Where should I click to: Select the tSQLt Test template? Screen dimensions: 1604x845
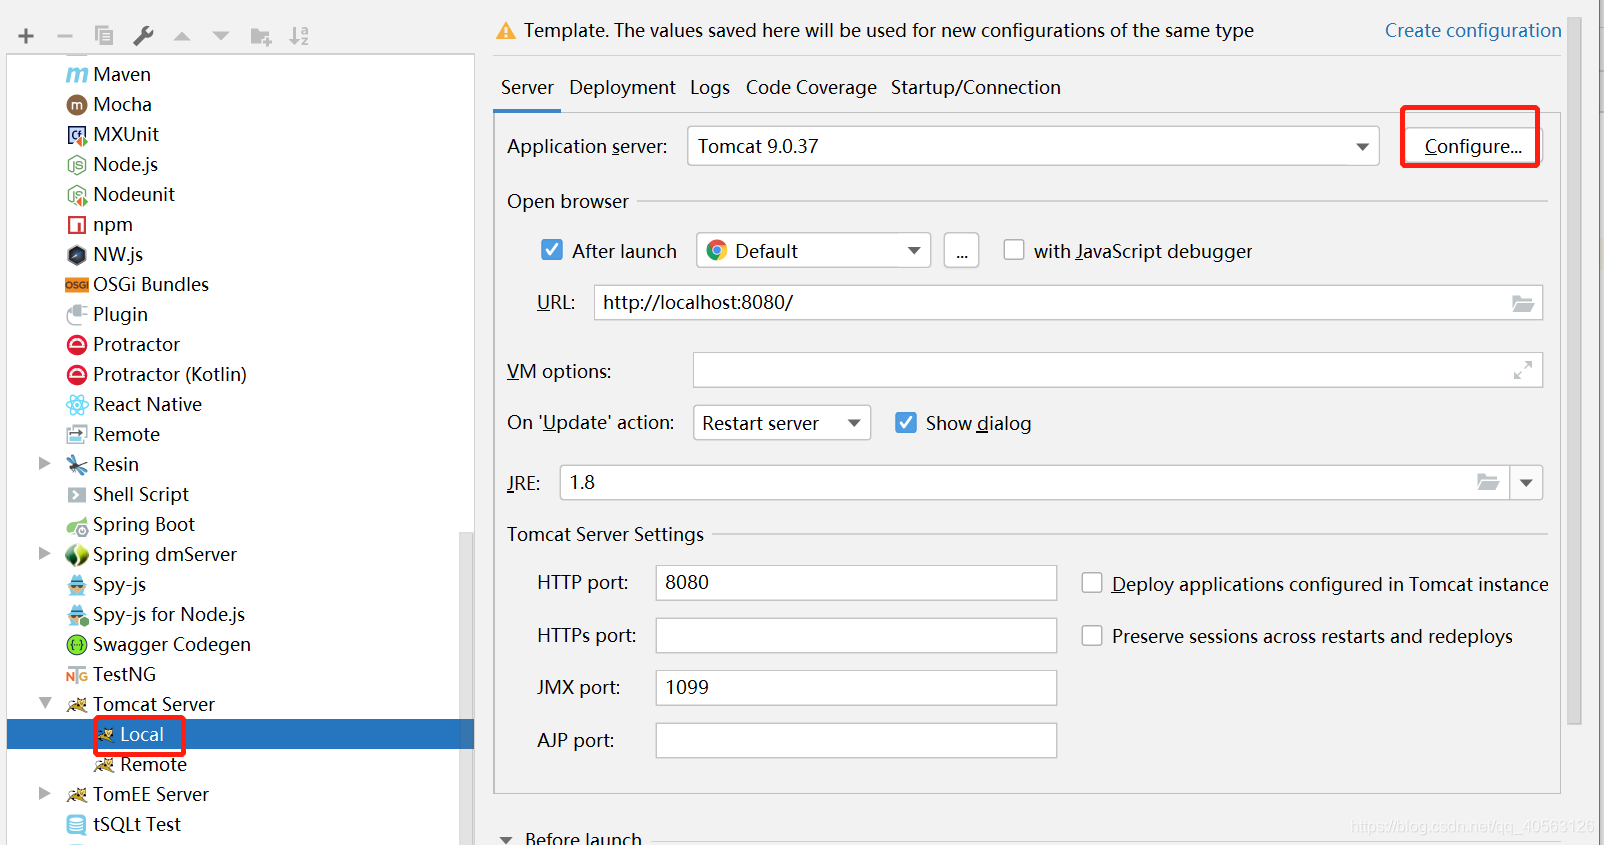coord(137,824)
